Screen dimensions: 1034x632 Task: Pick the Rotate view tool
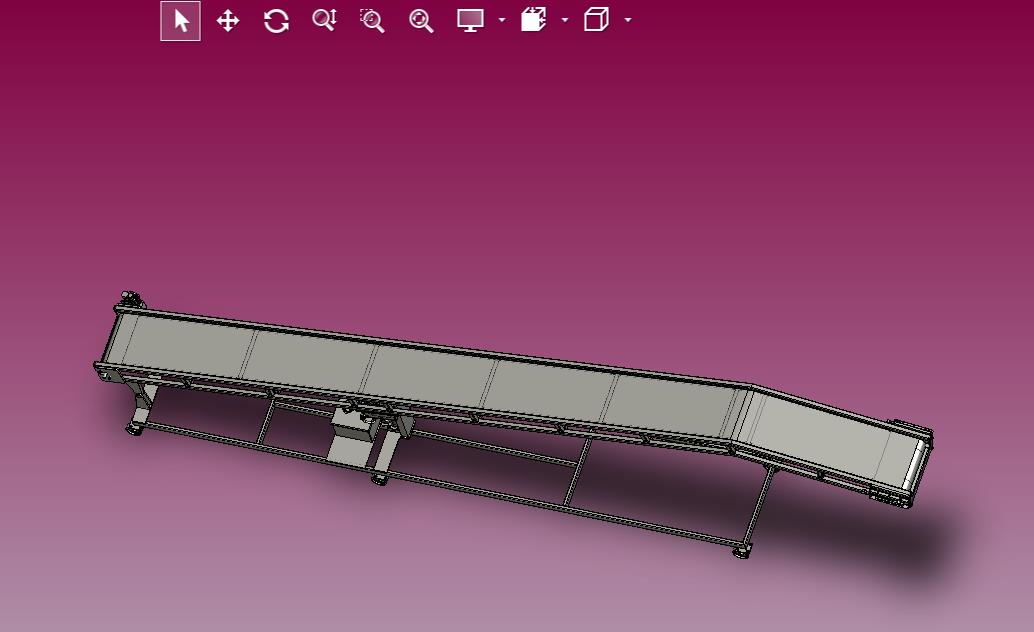tap(276, 21)
